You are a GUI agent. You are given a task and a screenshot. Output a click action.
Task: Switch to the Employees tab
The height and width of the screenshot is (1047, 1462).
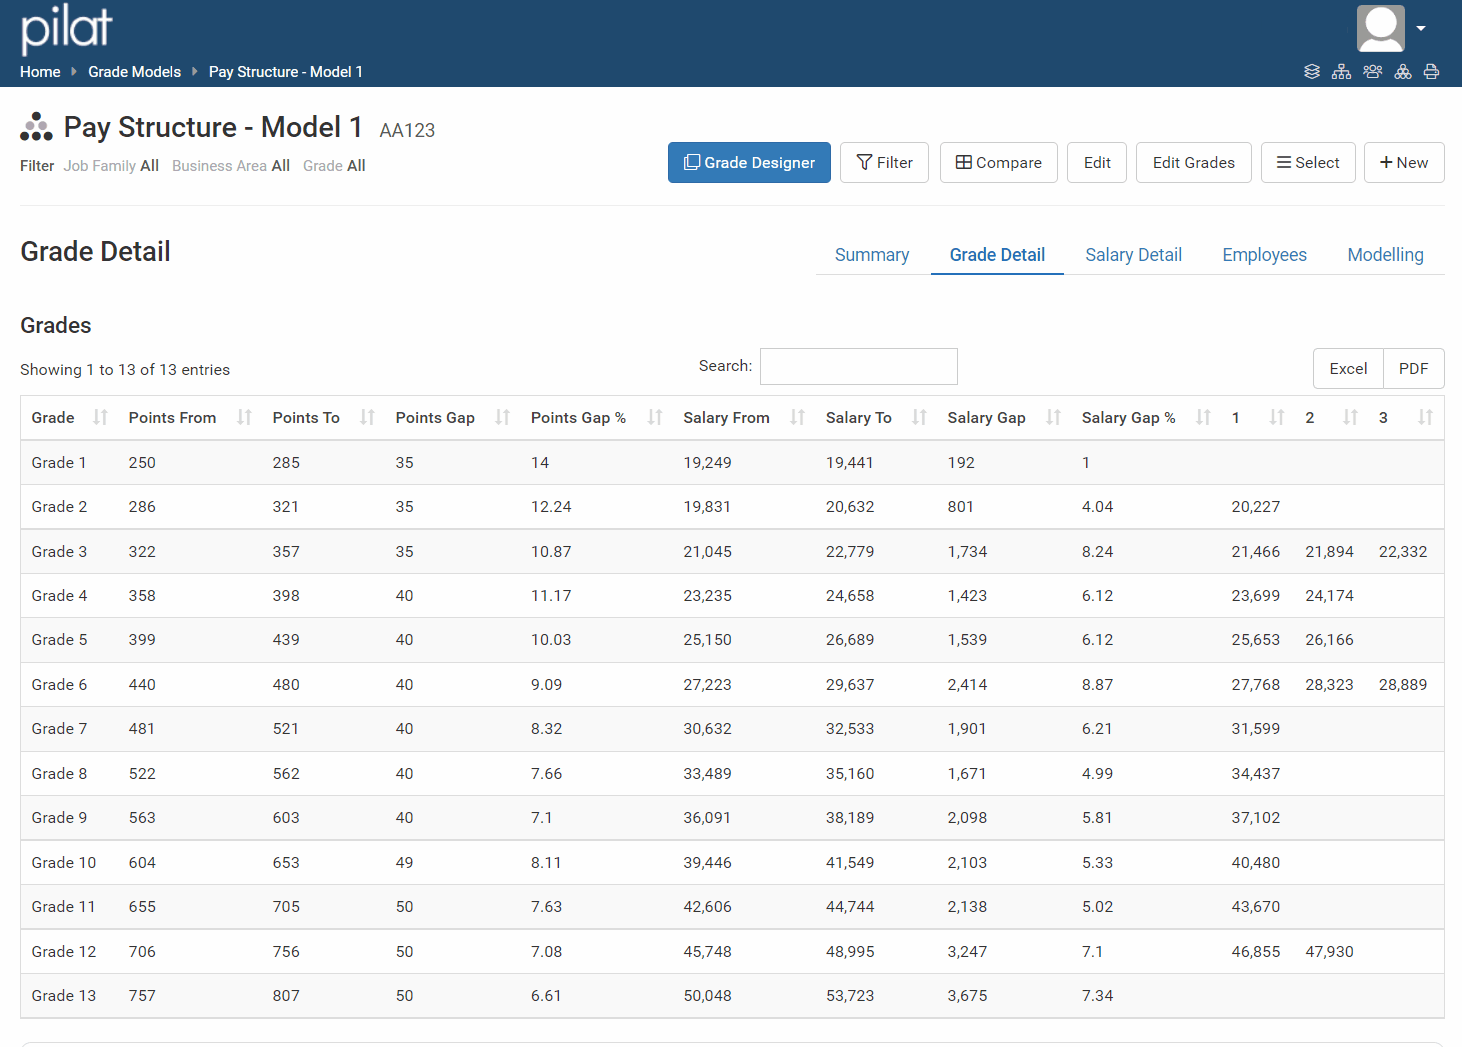(x=1264, y=255)
